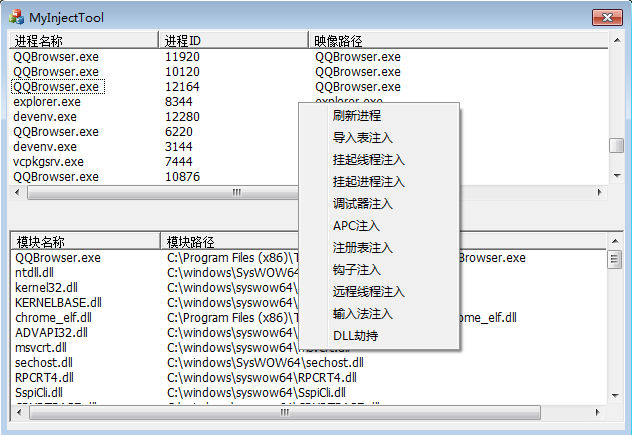Click the process list horizontal scrollbar thumb
The image size is (632, 435).
point(163,193)
